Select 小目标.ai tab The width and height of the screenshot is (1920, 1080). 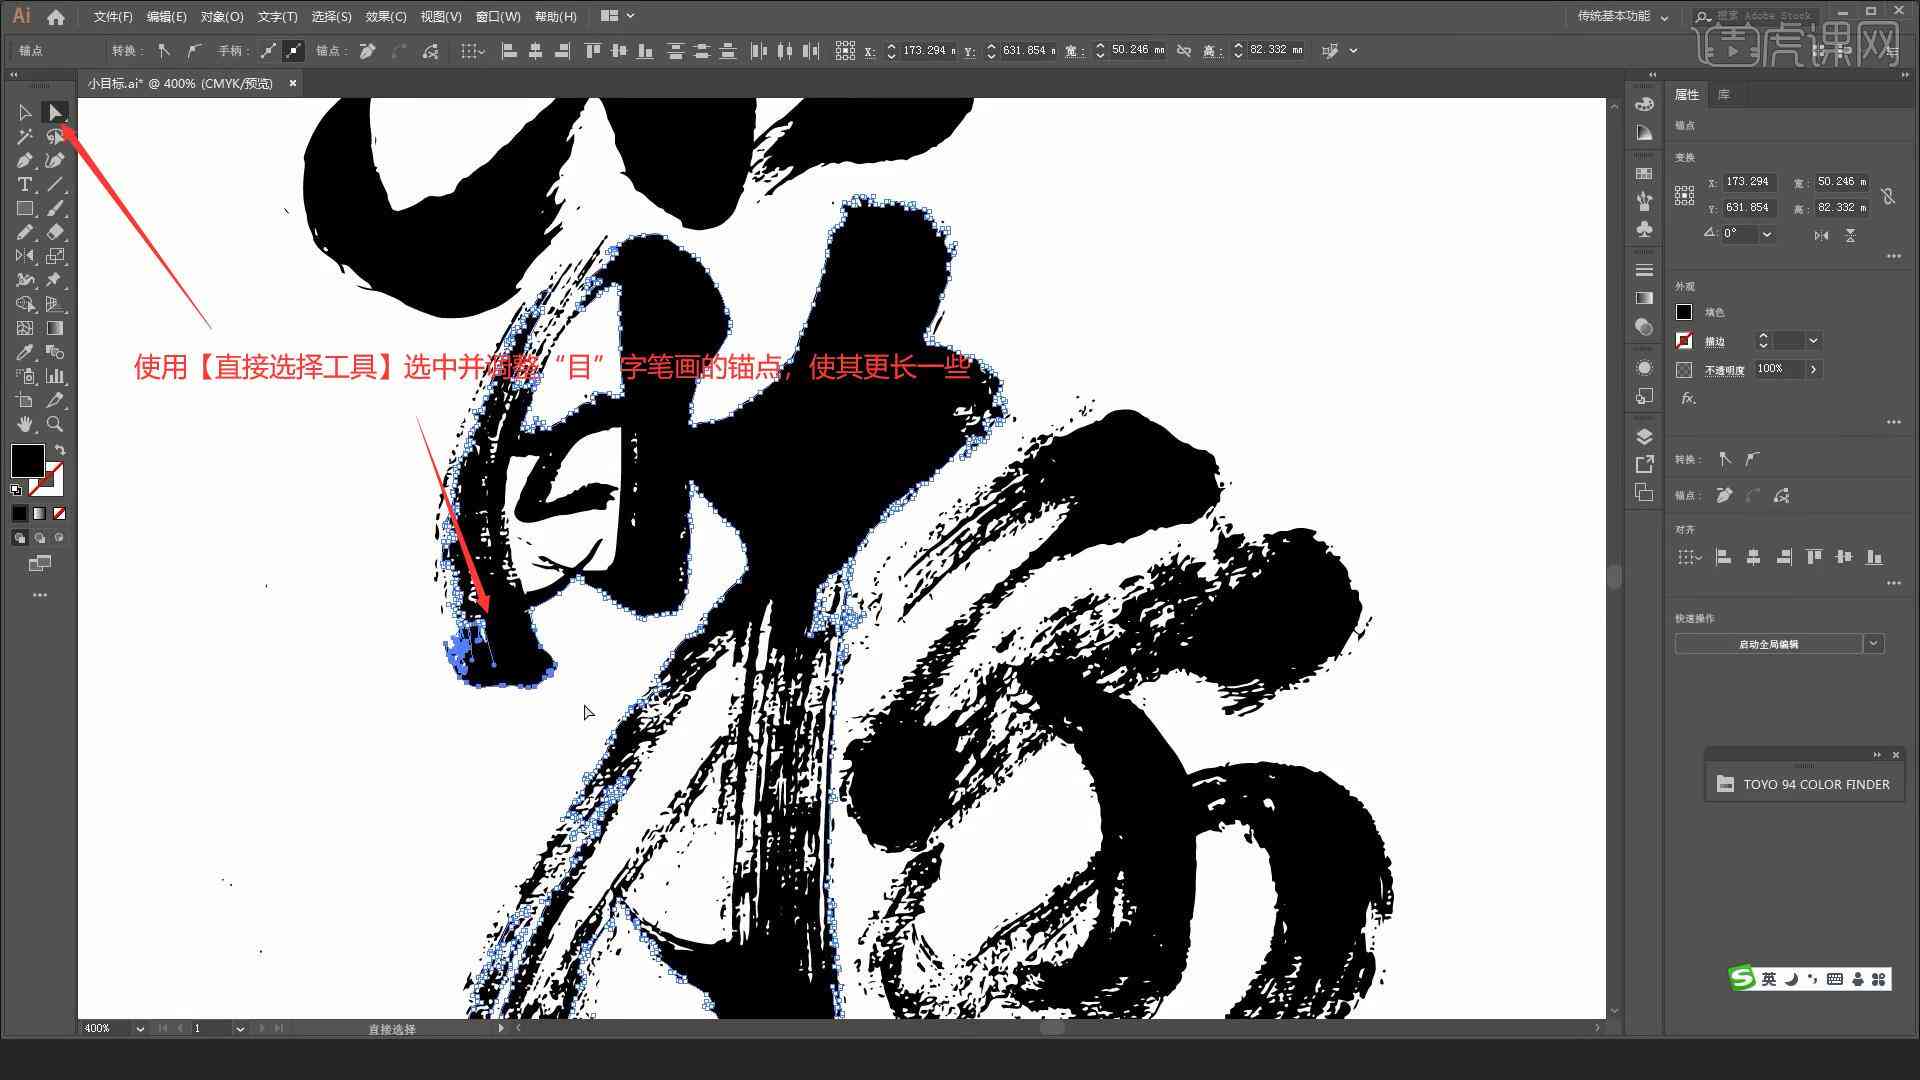[x=183, y=83]
